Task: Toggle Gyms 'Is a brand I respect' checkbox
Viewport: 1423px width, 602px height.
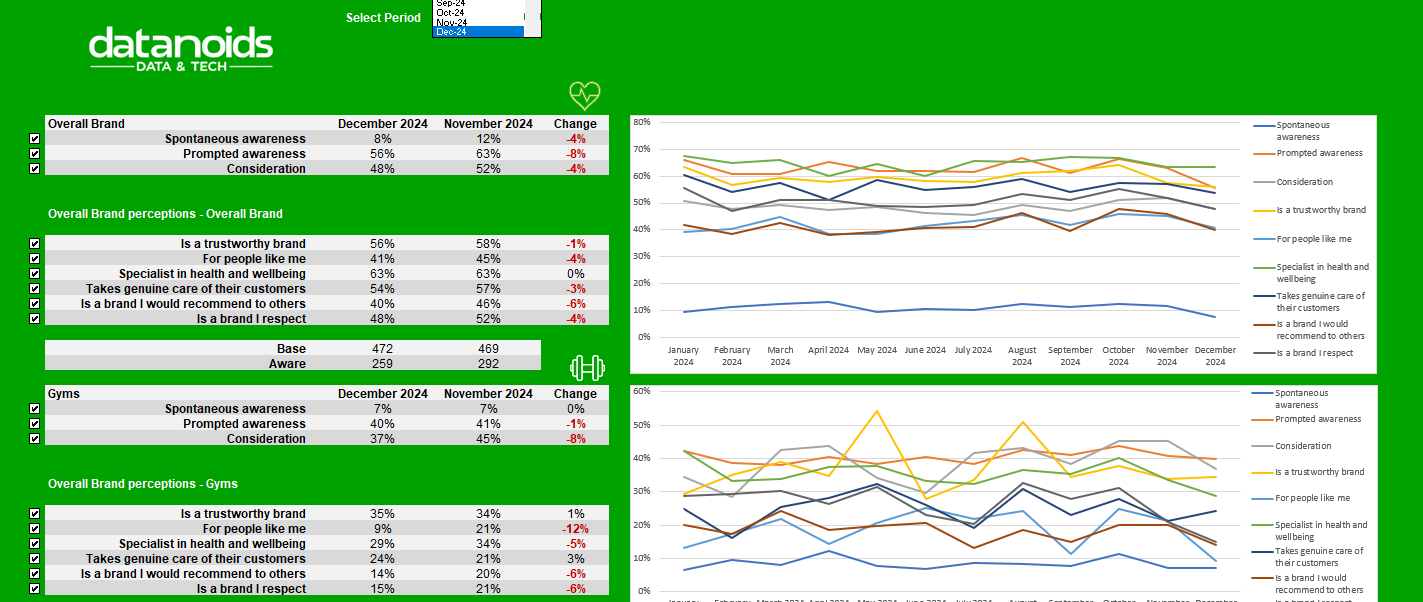Action: pos(35,589)
